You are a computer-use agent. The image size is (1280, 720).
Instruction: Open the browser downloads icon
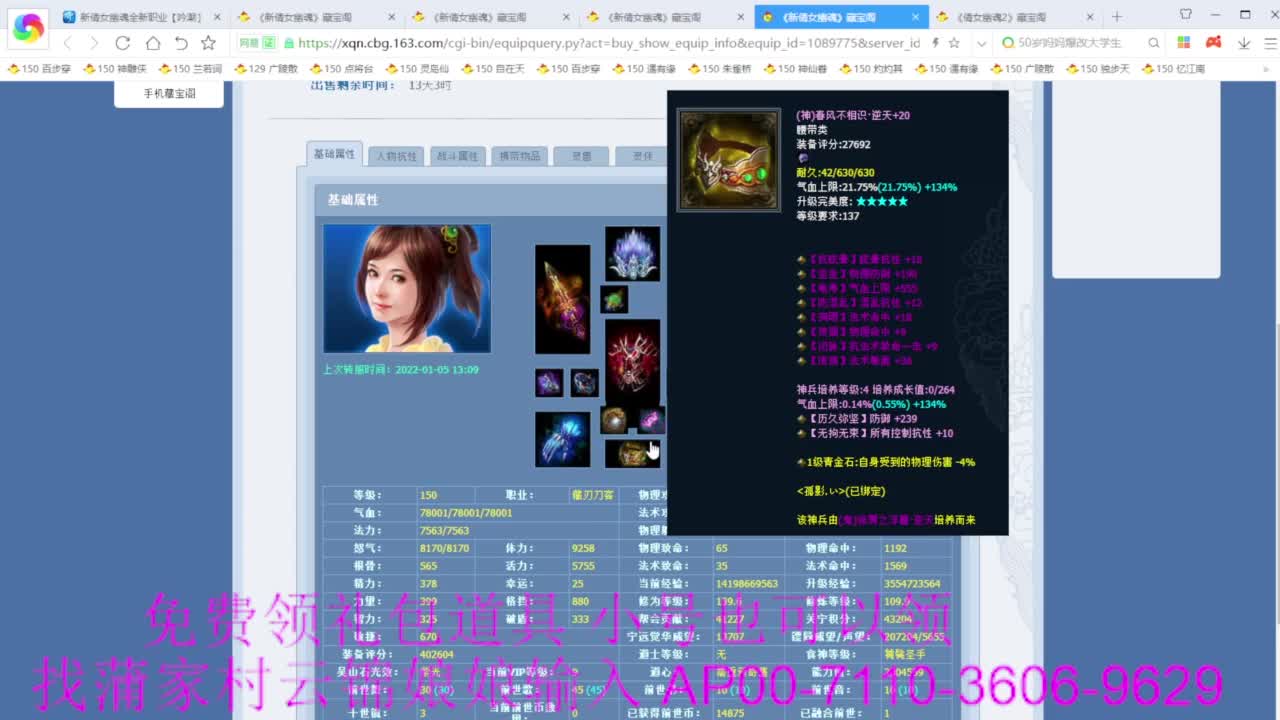coord(1244,43)
